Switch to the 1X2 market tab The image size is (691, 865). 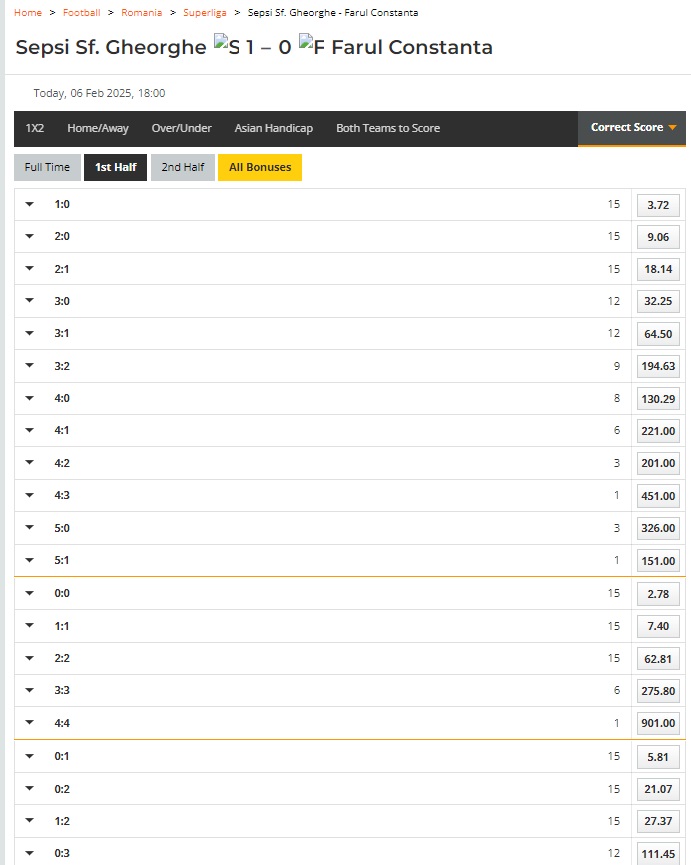(35, 129)
